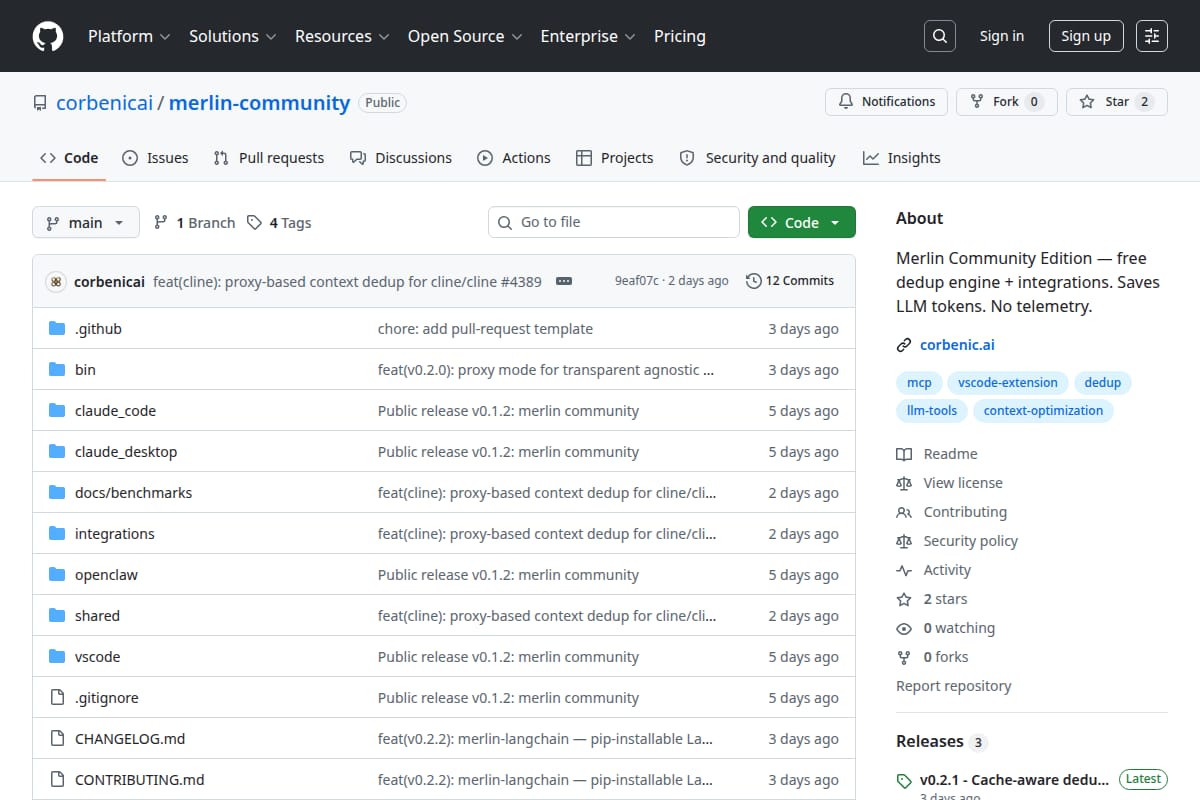Open the Resources dropdown menu
The image size is (1200, 800).
coord(341,36)
